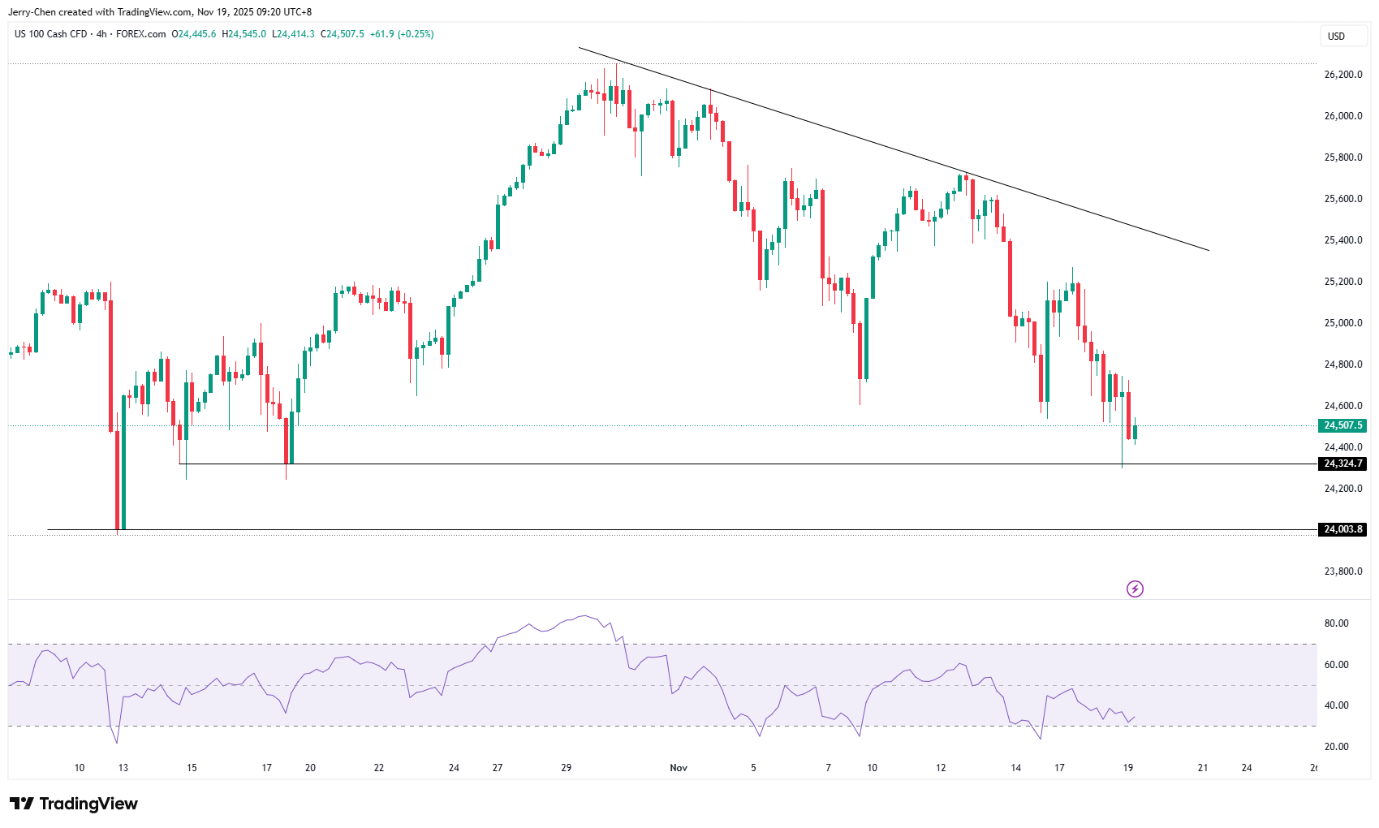
Task: Click the purple lightning bolt event icon
Action: [x=1135, y=588]
